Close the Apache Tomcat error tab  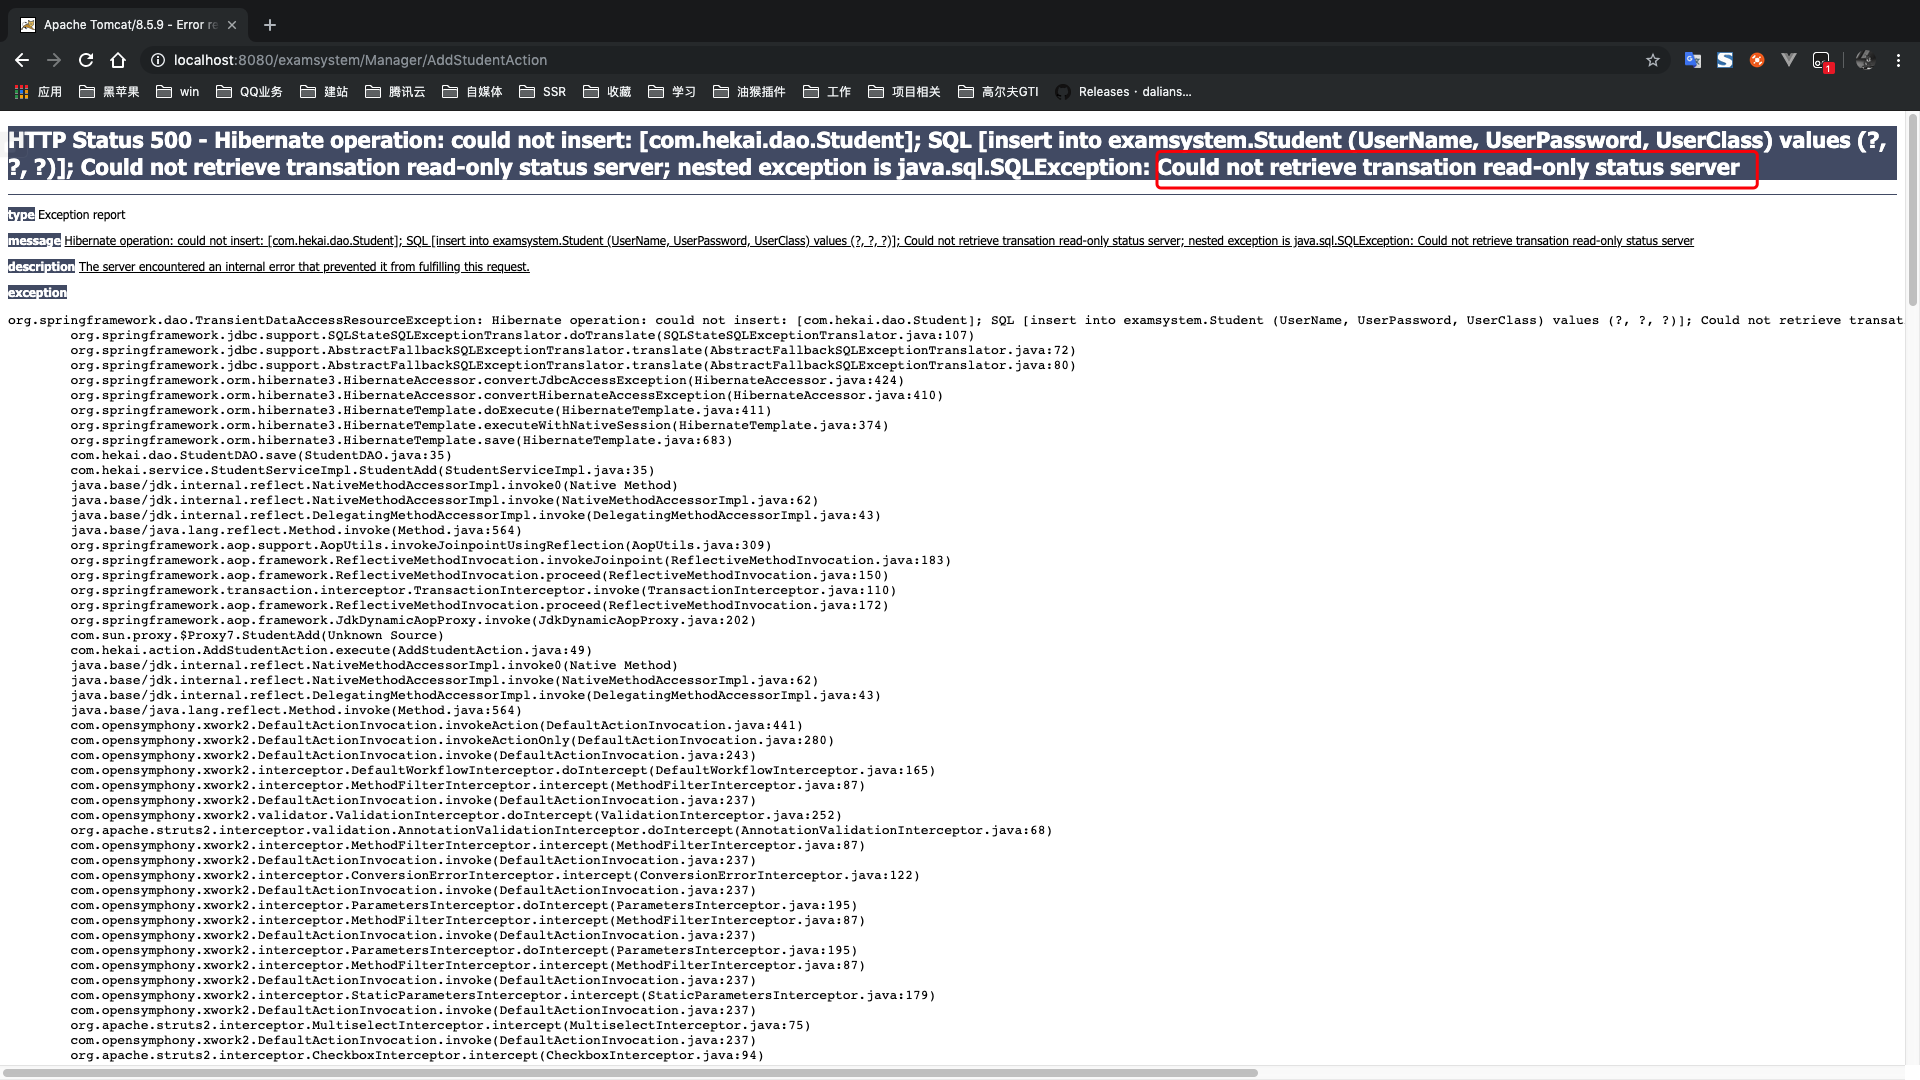[233, 25]
